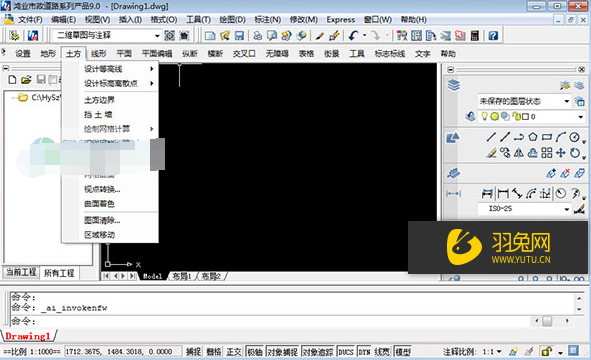Click the Match Properties brush icon in toolbar

click(320, 36)
